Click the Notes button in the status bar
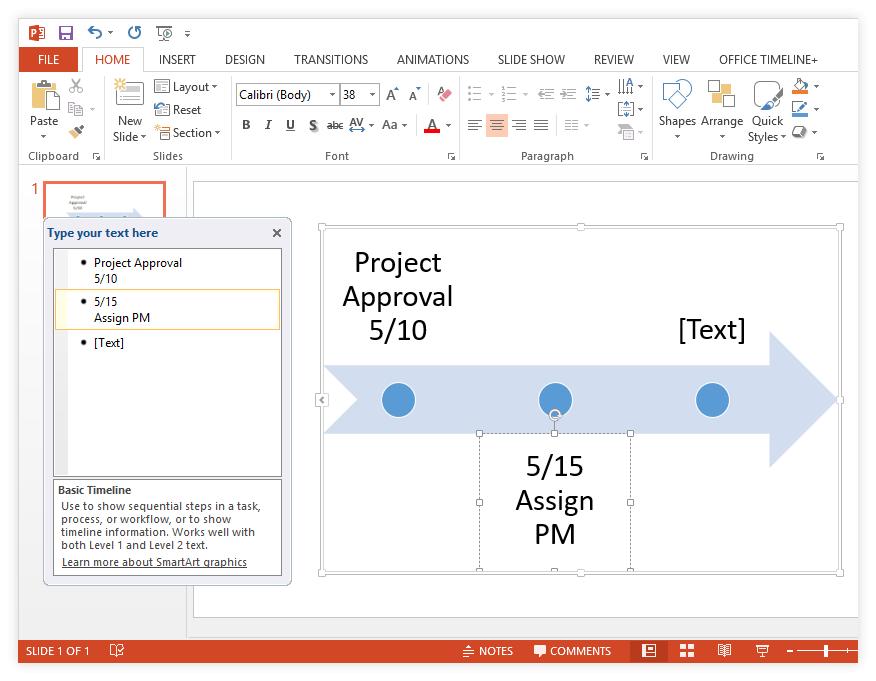The image size is (876, 681). 487,651
